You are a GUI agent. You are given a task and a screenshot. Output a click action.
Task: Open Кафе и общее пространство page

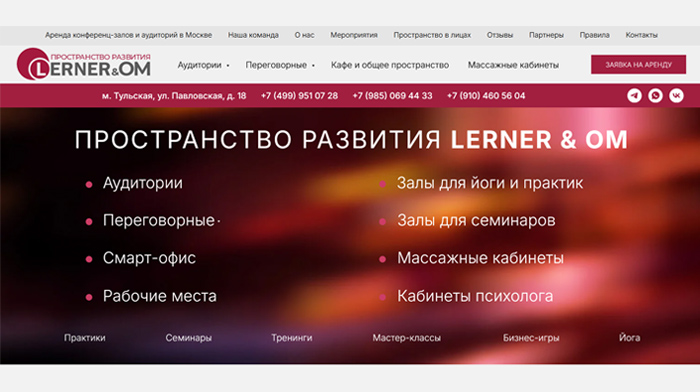pyautogui.click(x=390, y=65)
